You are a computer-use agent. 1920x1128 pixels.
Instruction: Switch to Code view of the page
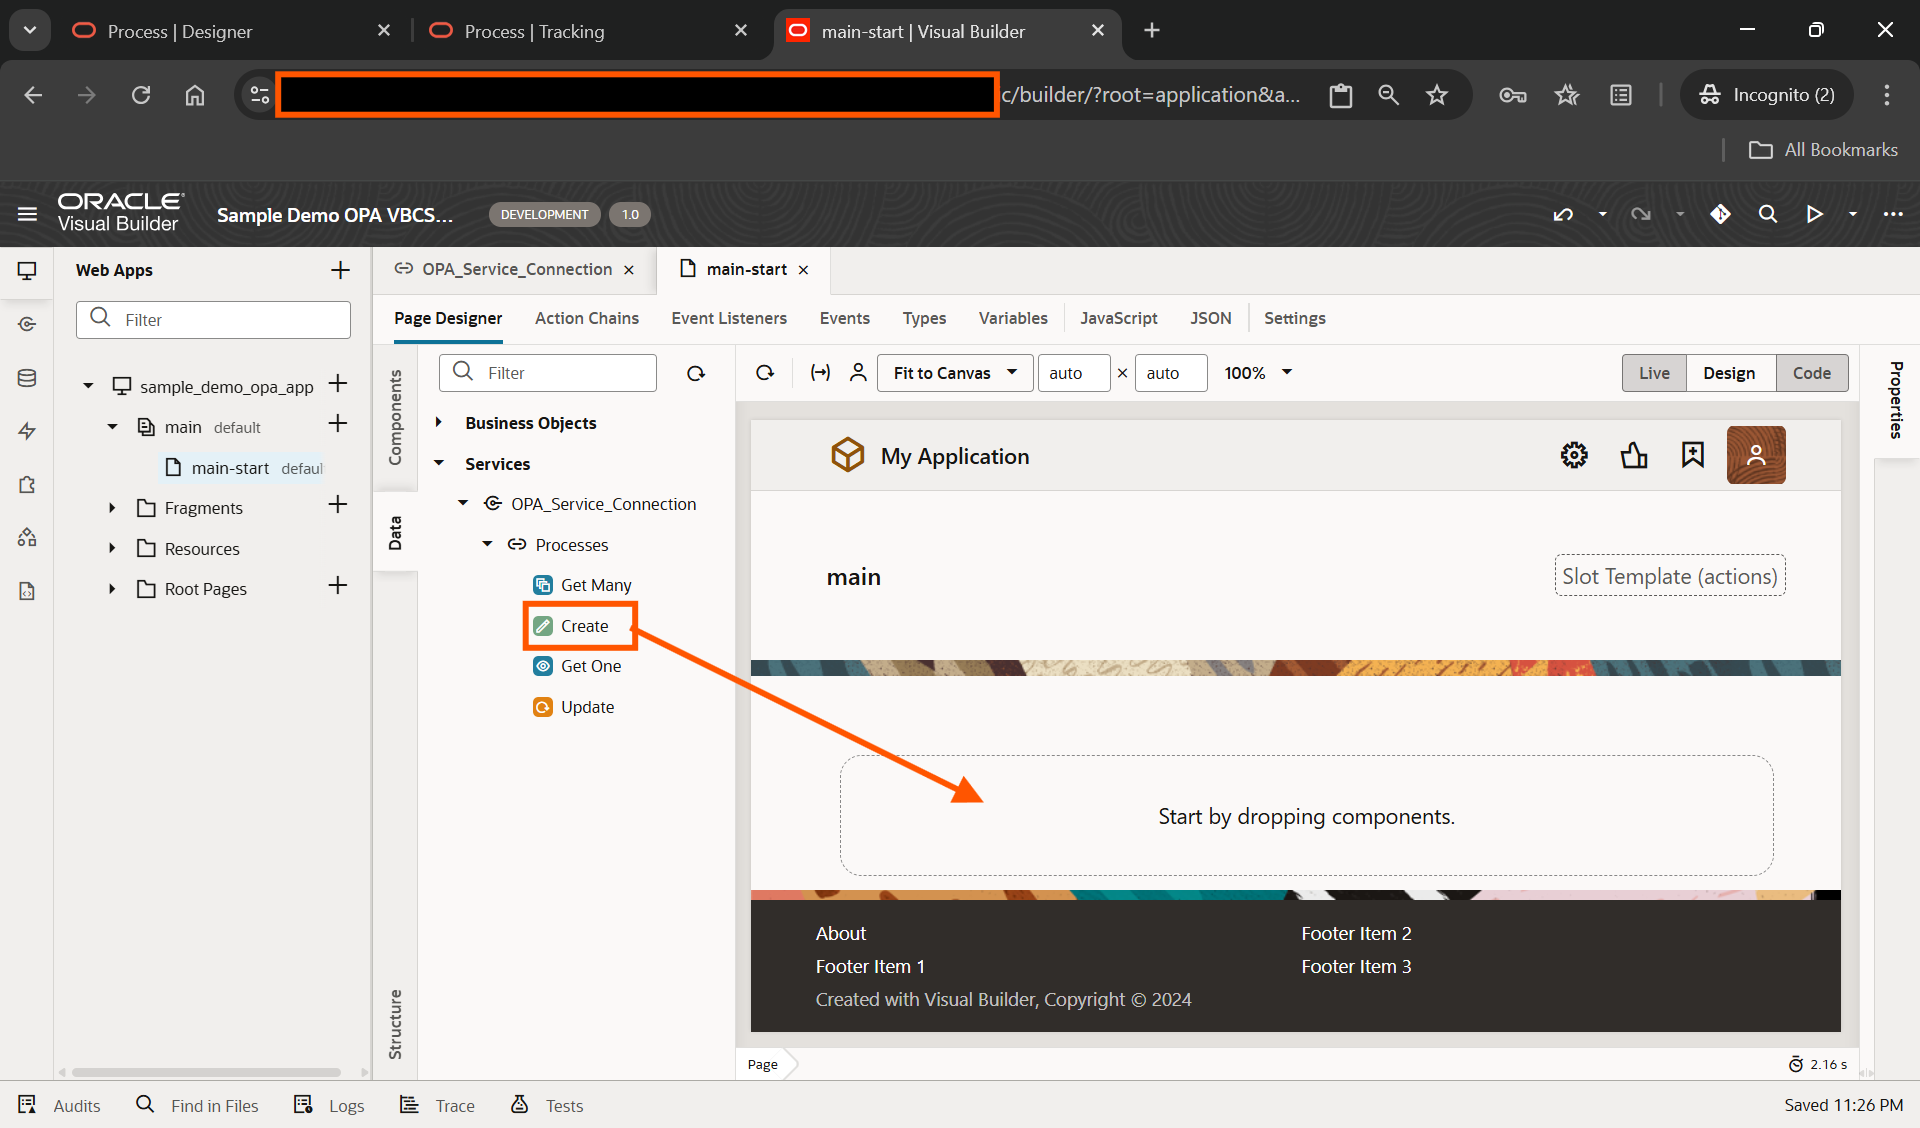(x=1812, y=372)
